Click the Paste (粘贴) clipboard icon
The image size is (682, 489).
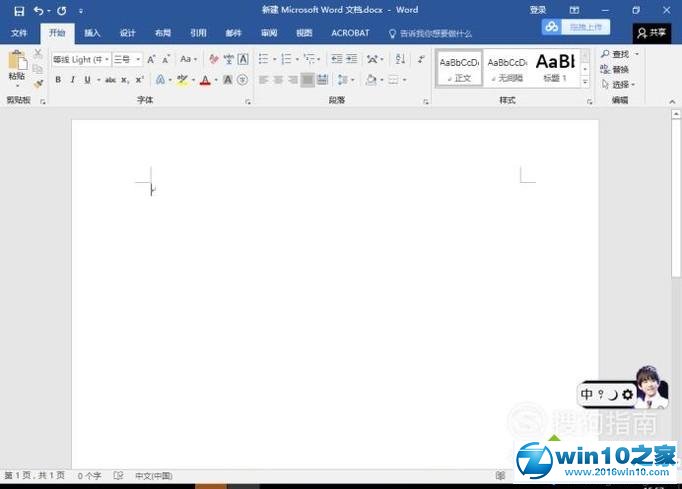coord(17,61)
